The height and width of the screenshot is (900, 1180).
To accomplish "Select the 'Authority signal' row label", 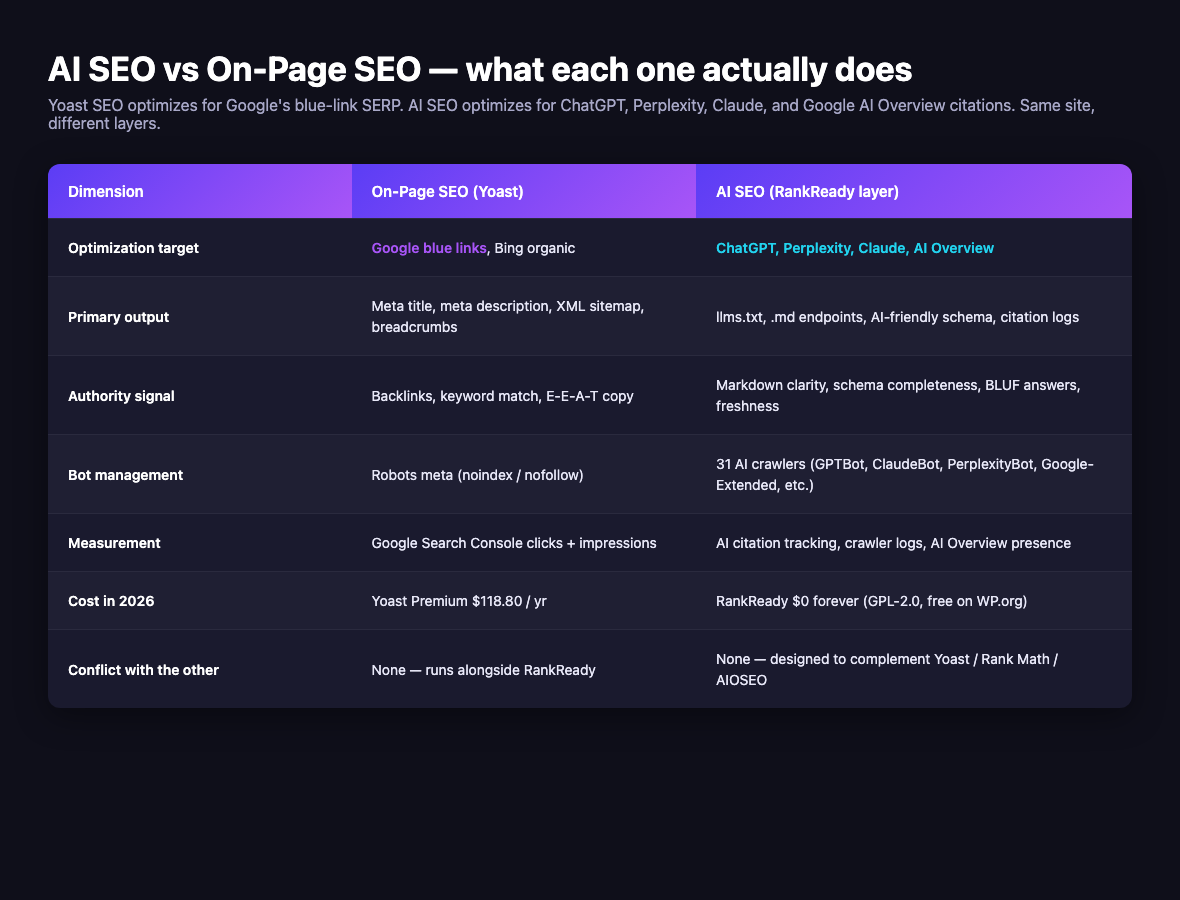I will tap(121, 396).
